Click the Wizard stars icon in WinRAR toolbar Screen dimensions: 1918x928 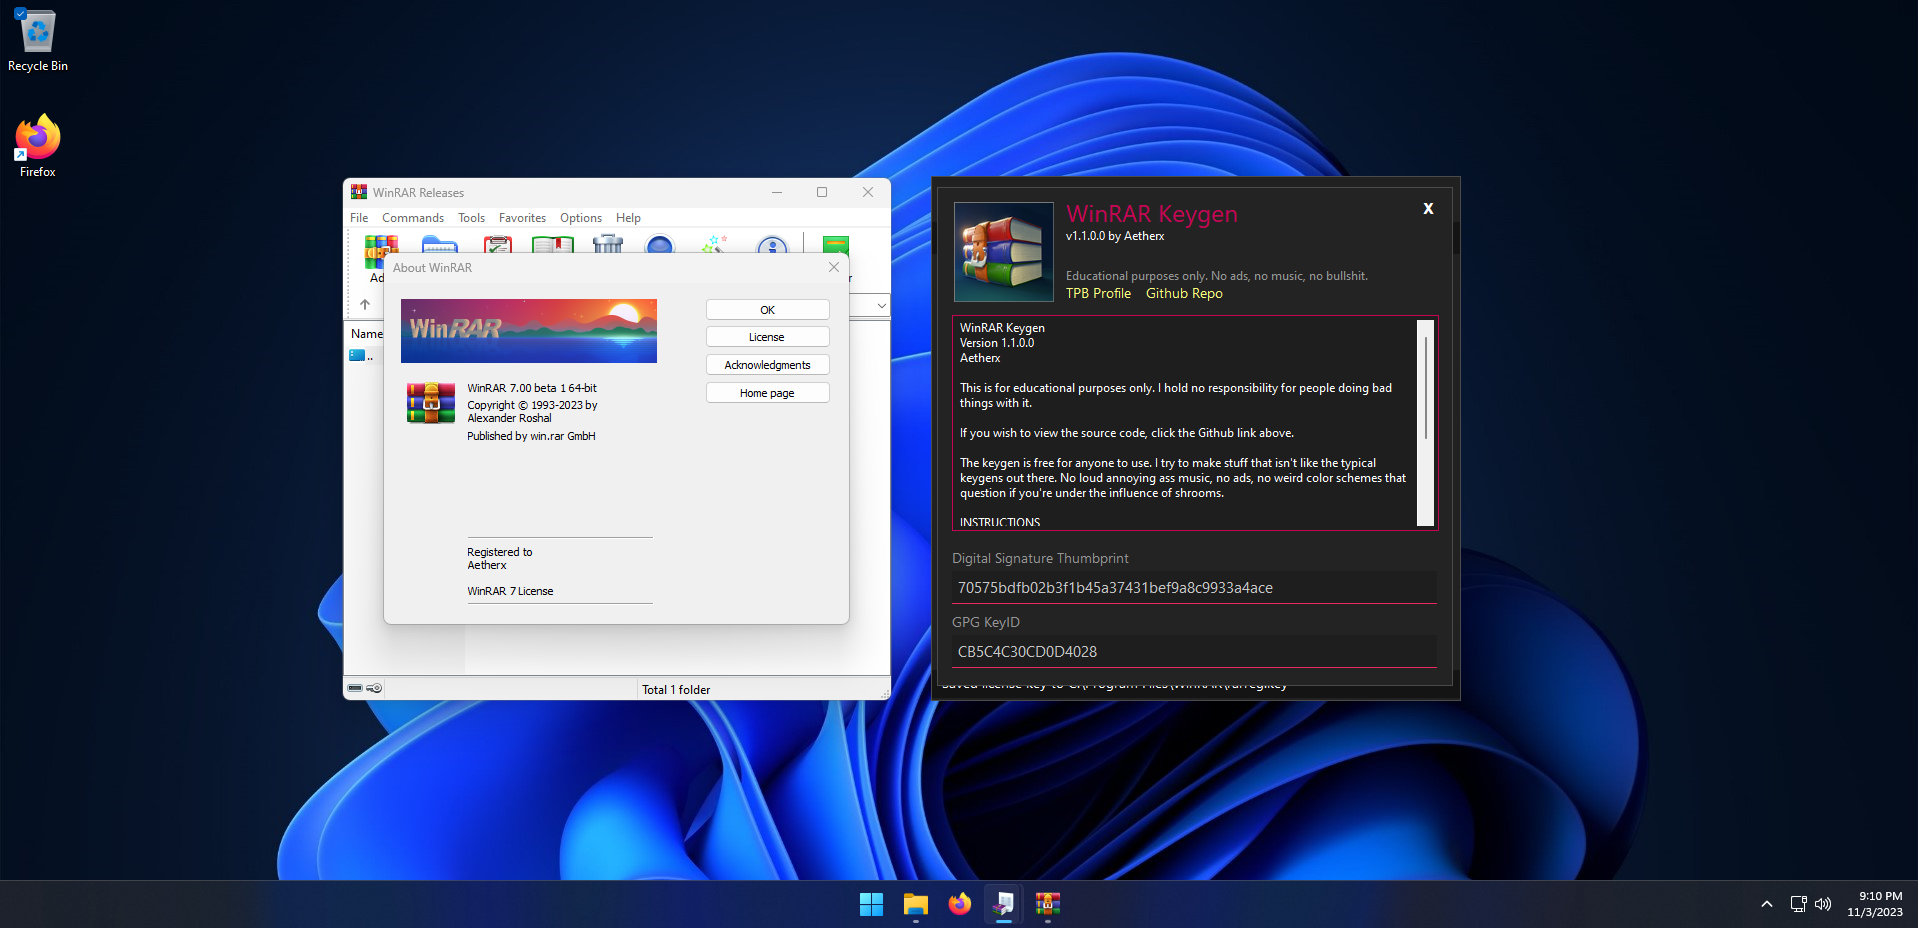coord(715,244)
